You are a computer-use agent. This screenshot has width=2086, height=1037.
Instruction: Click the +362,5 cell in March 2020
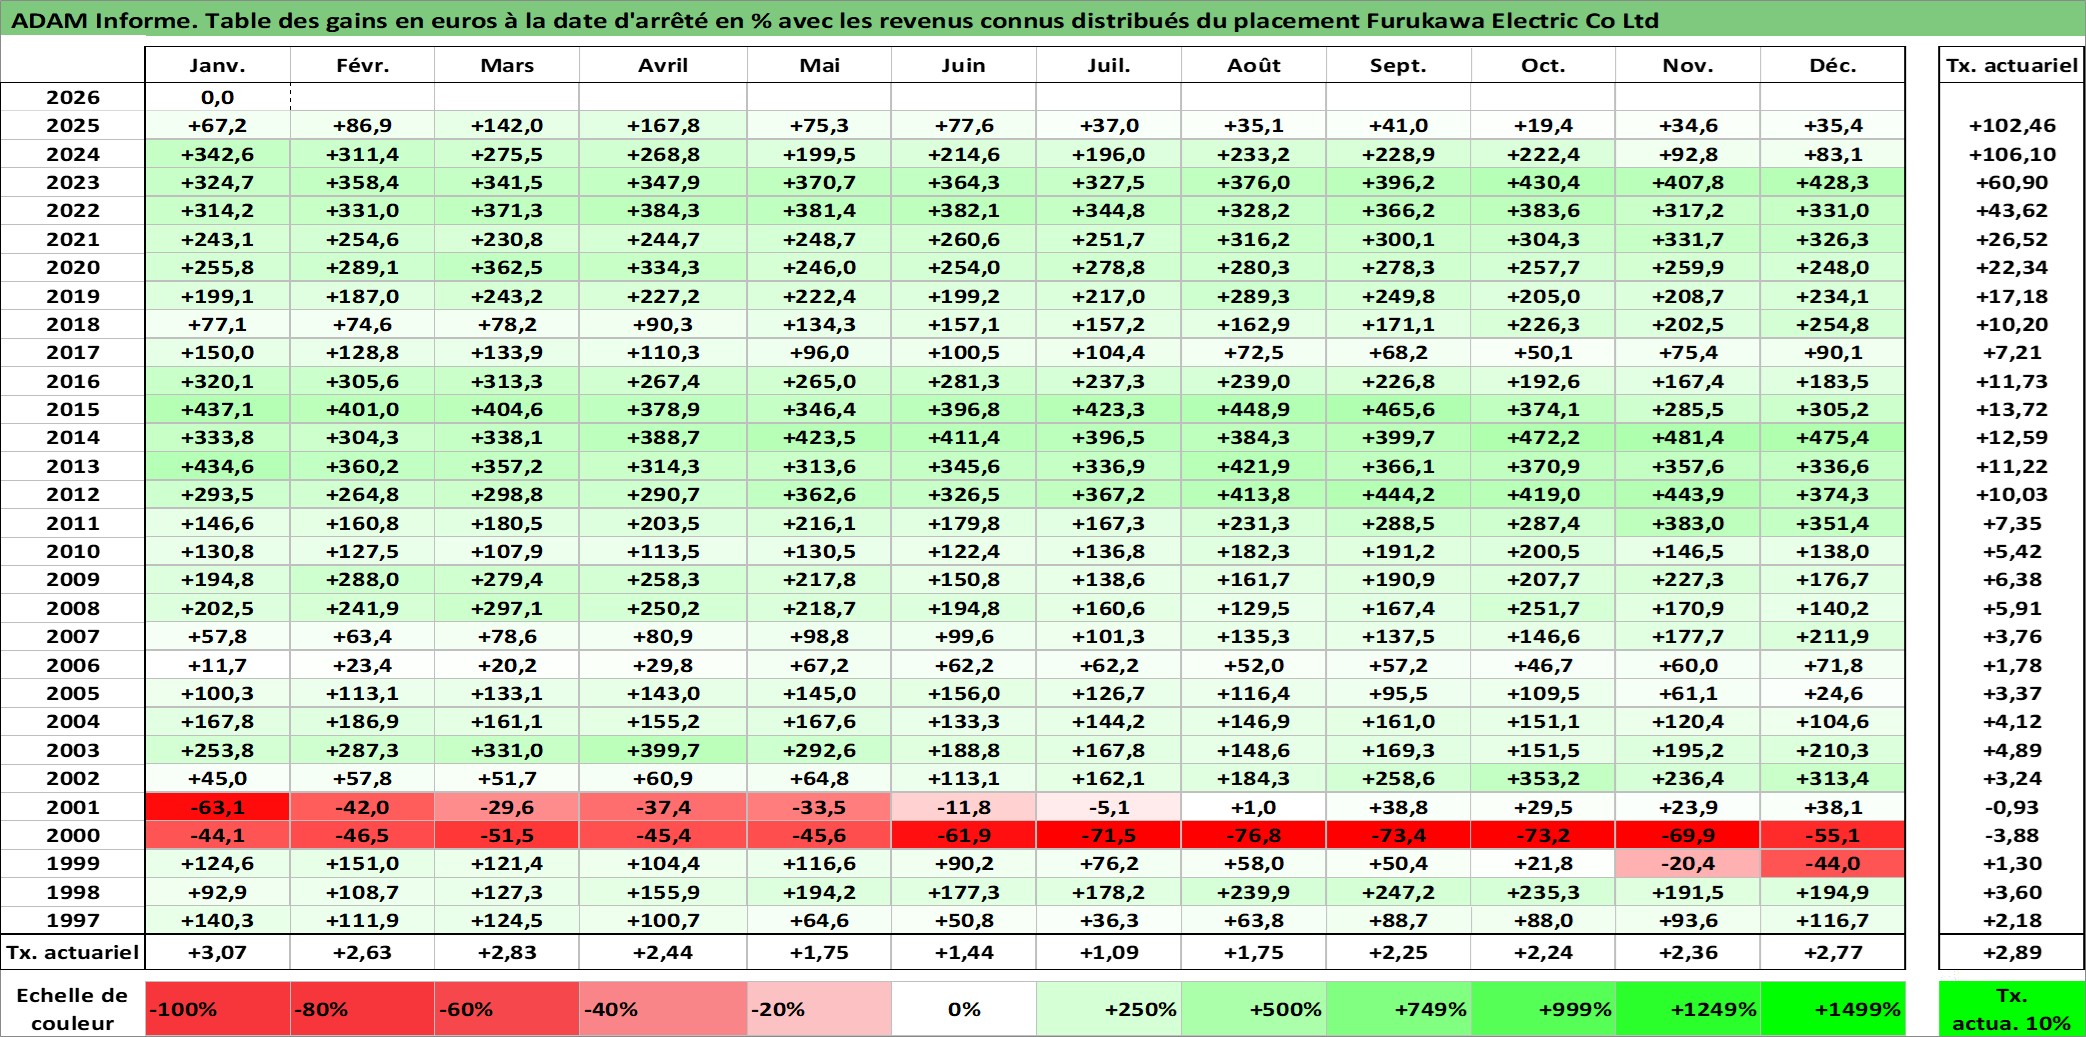click(507, 267)
